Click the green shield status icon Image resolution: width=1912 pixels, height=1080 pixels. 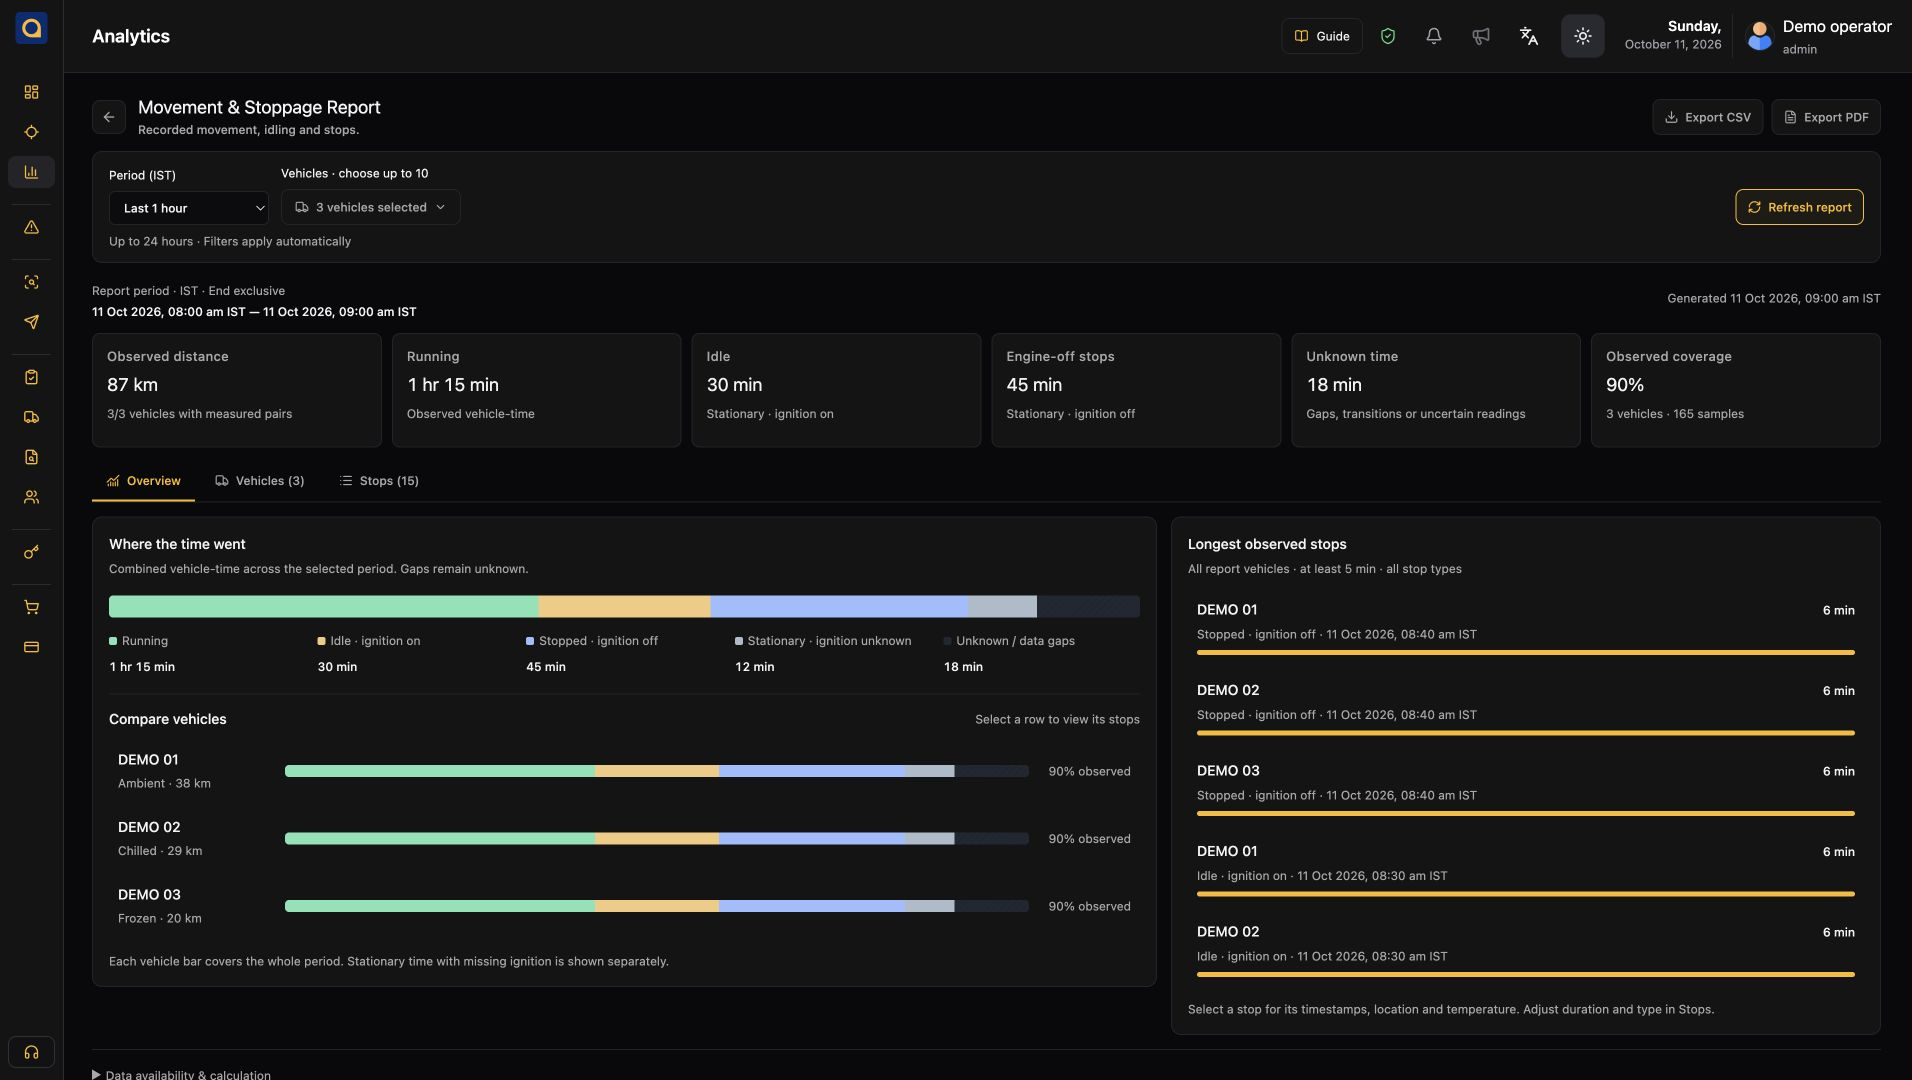coord(1387,36)
